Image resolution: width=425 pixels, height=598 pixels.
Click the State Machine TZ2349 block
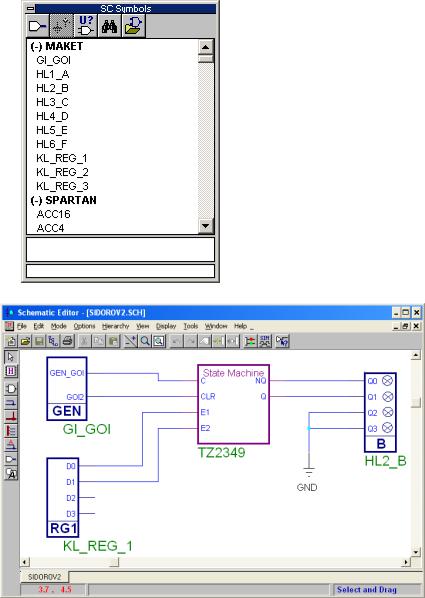[233, 404]
